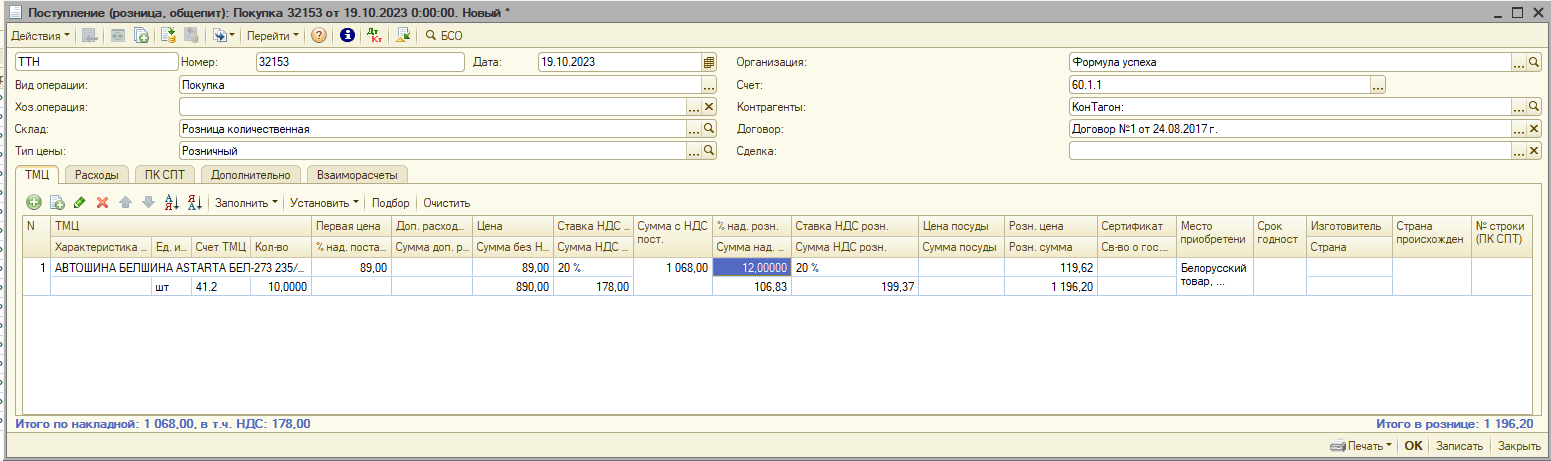
Task: Expand the Установить dropdown
Action: pyautogui.click(x=324, y=203)
